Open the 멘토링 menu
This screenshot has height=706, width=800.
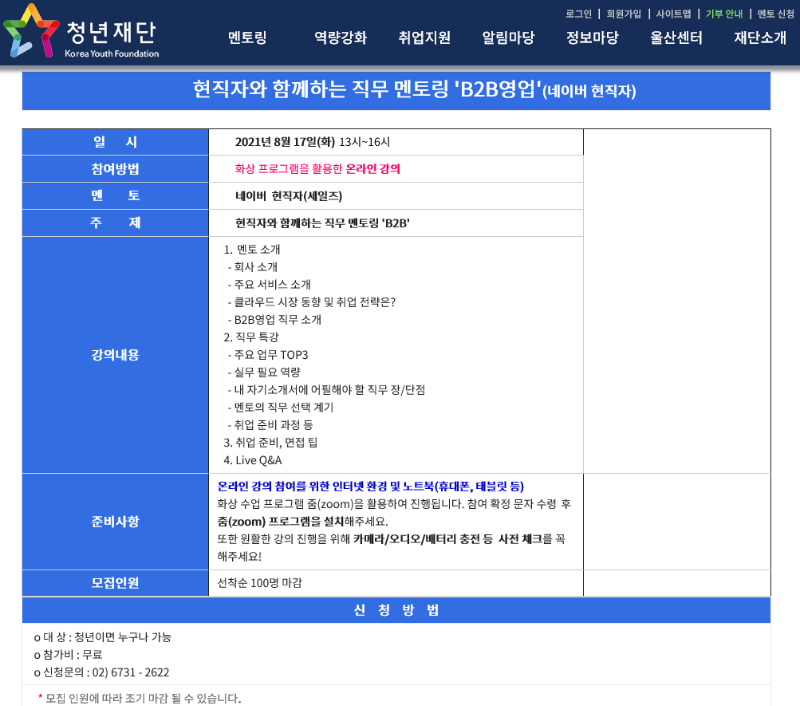click(x=247, y=37)
